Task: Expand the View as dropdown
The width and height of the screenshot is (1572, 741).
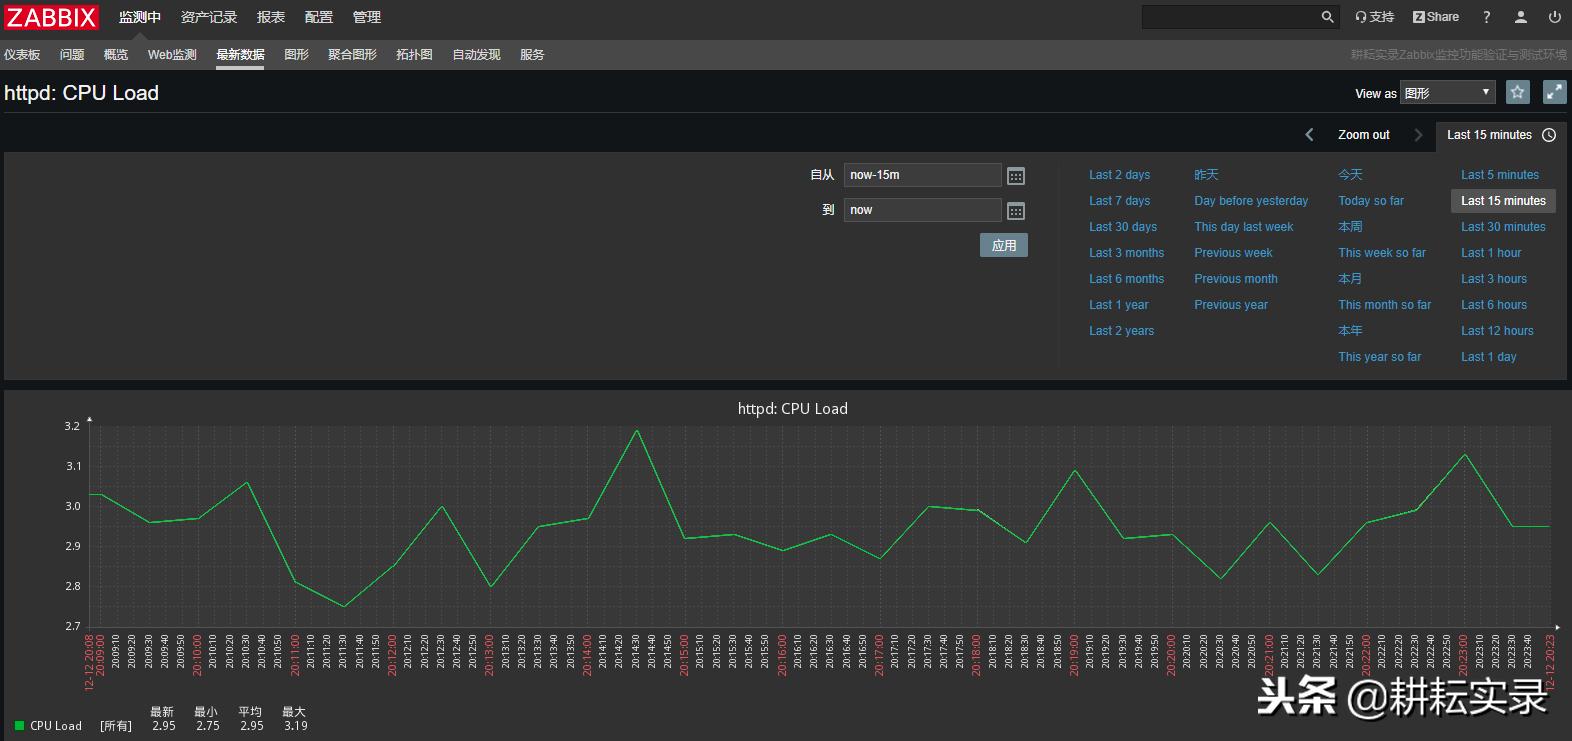Action: pos(1446,93)
